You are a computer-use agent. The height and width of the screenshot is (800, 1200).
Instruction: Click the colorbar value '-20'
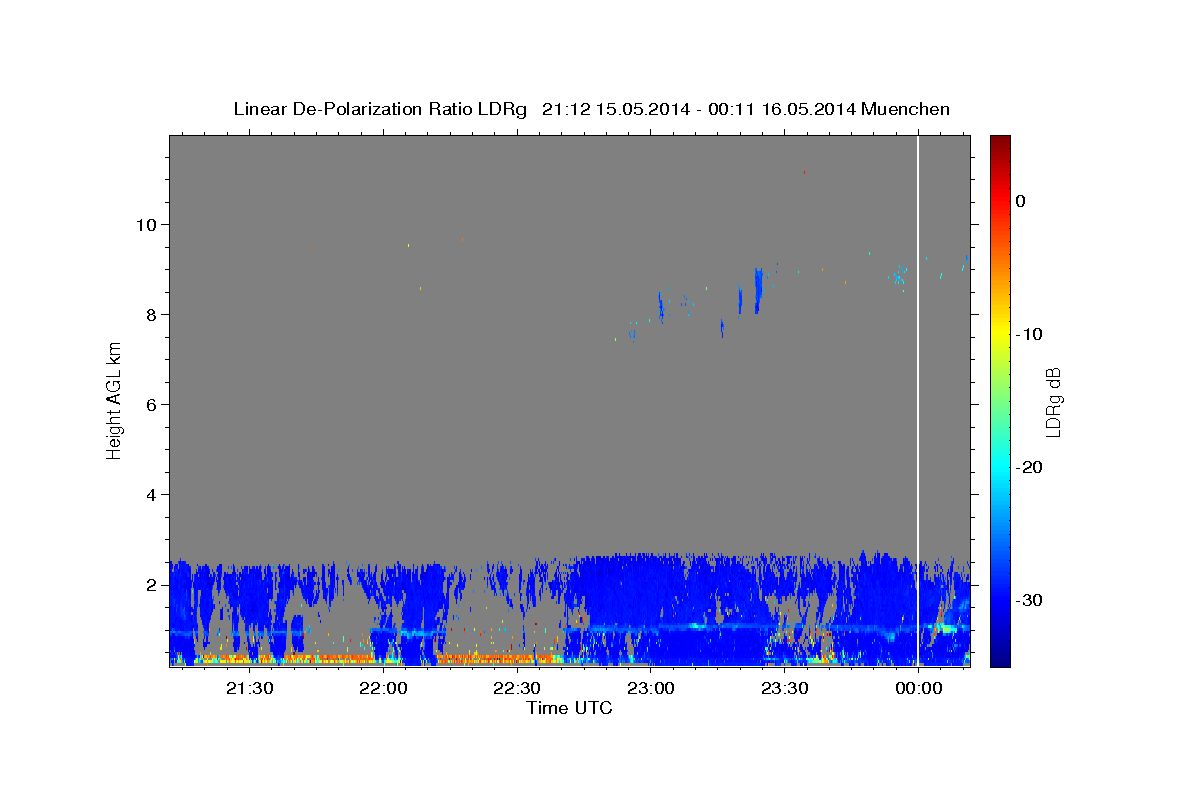pyautogui.click(x=1029, y=467)
